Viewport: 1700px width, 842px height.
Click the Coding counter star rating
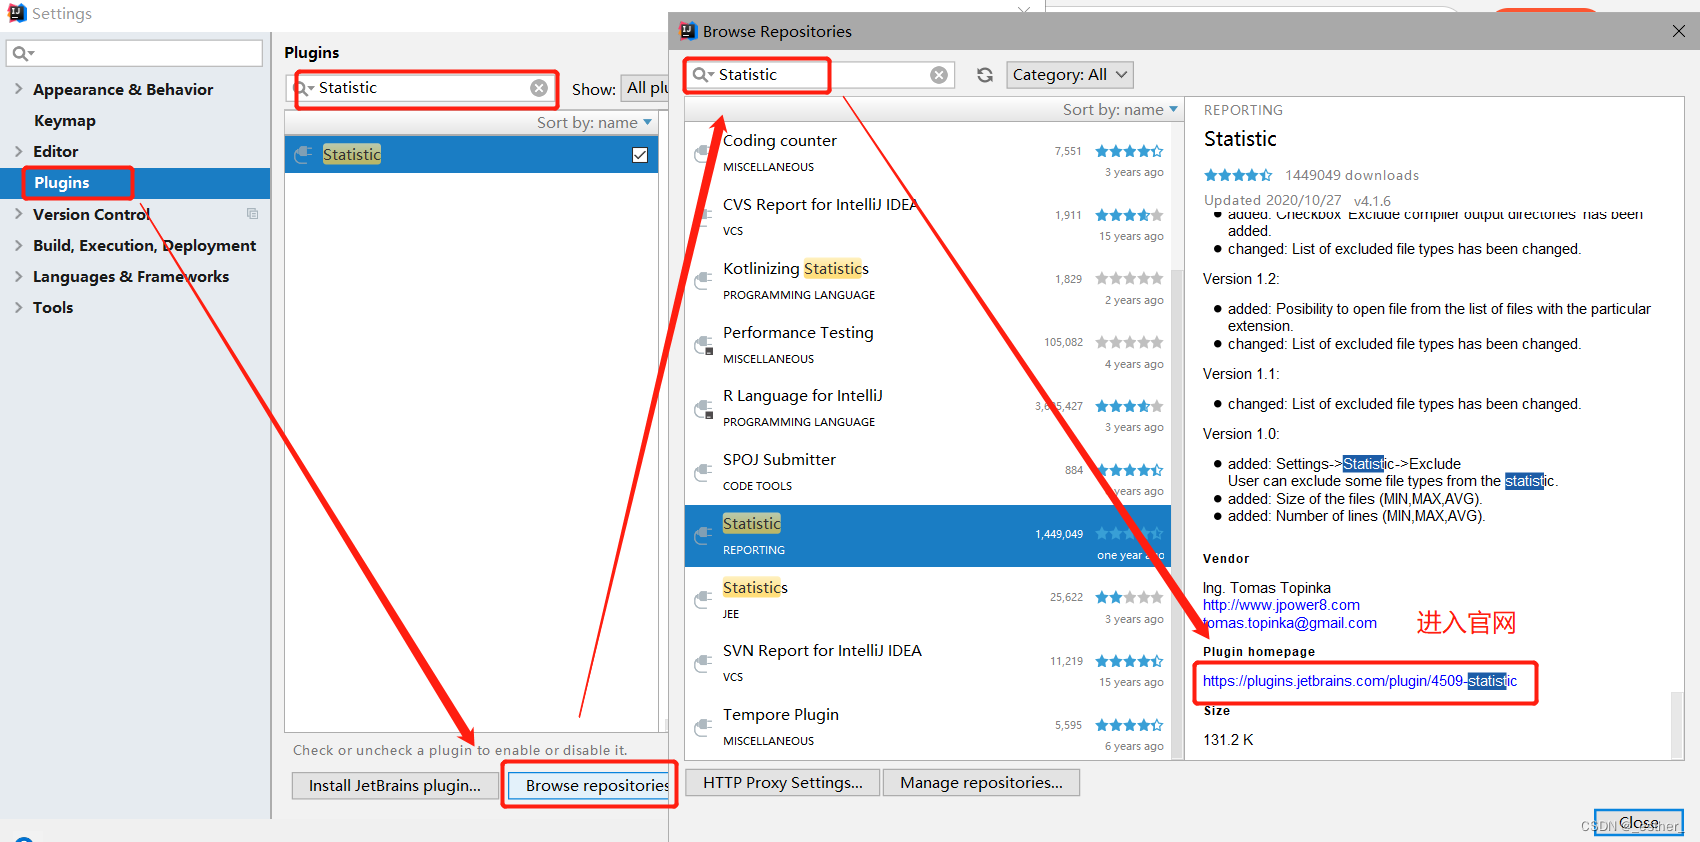point(1129,151)
